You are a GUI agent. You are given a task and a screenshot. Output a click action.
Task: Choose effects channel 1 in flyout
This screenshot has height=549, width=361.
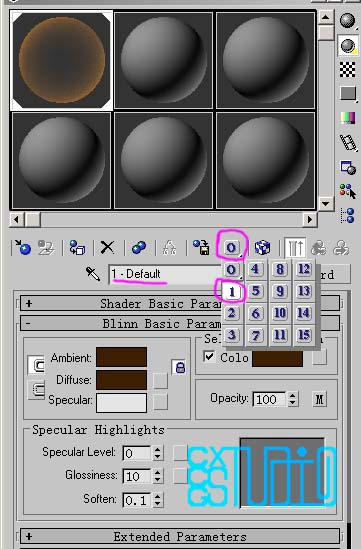pyautogui.click(x=231, y=291)
